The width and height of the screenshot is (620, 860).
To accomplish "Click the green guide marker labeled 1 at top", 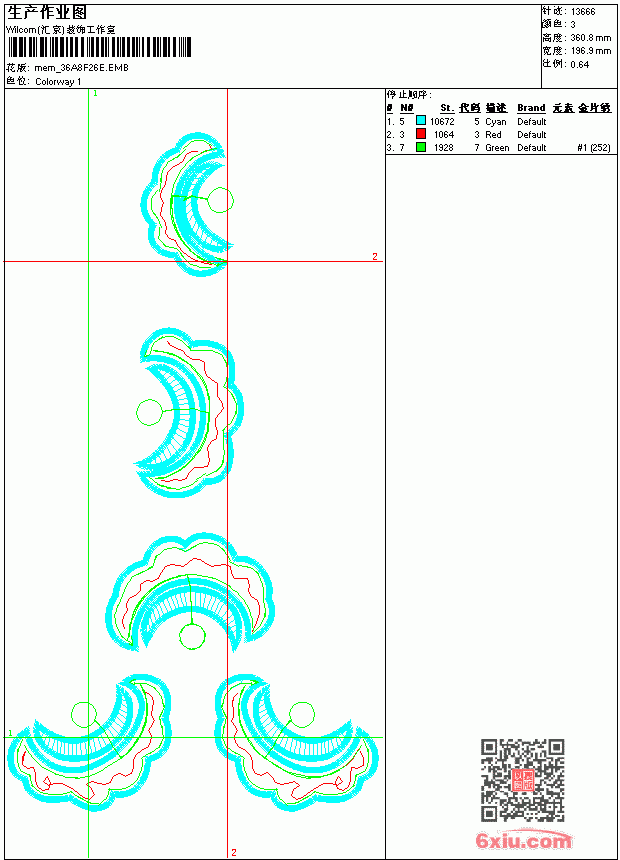I will tap(95, 94).
